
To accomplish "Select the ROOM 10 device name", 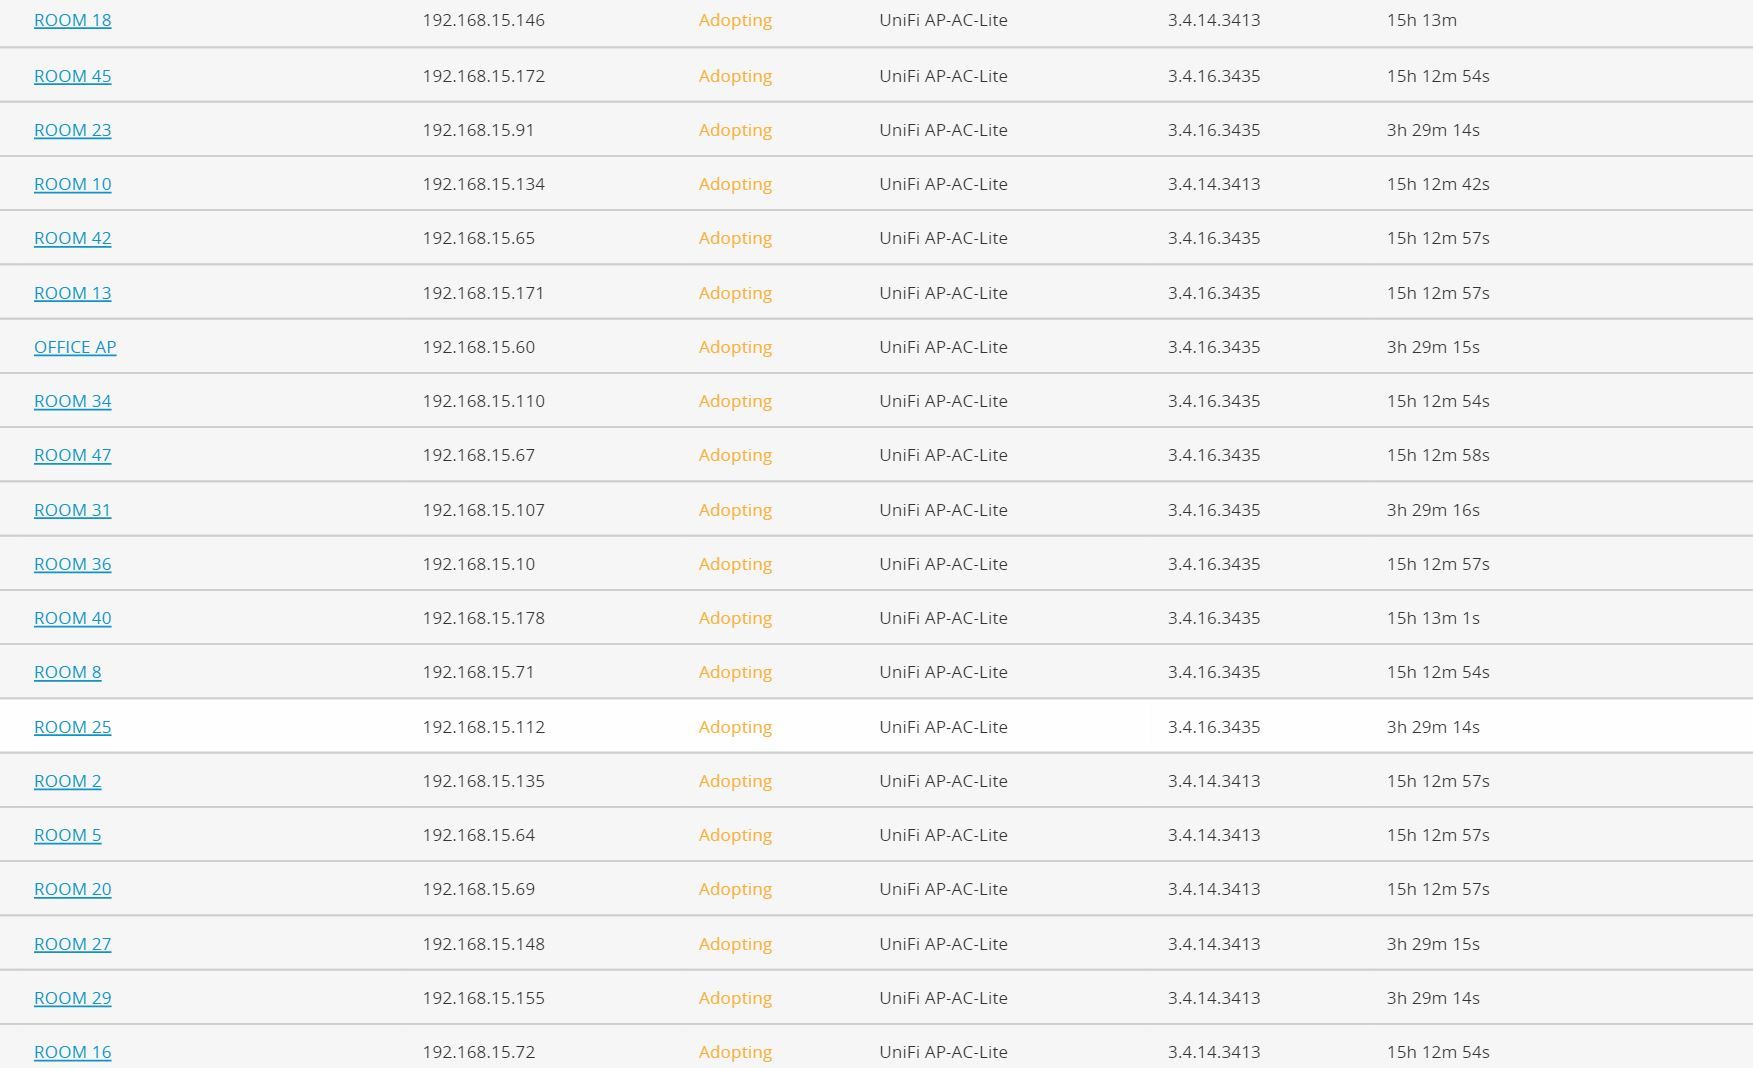I will click(72, 184).
